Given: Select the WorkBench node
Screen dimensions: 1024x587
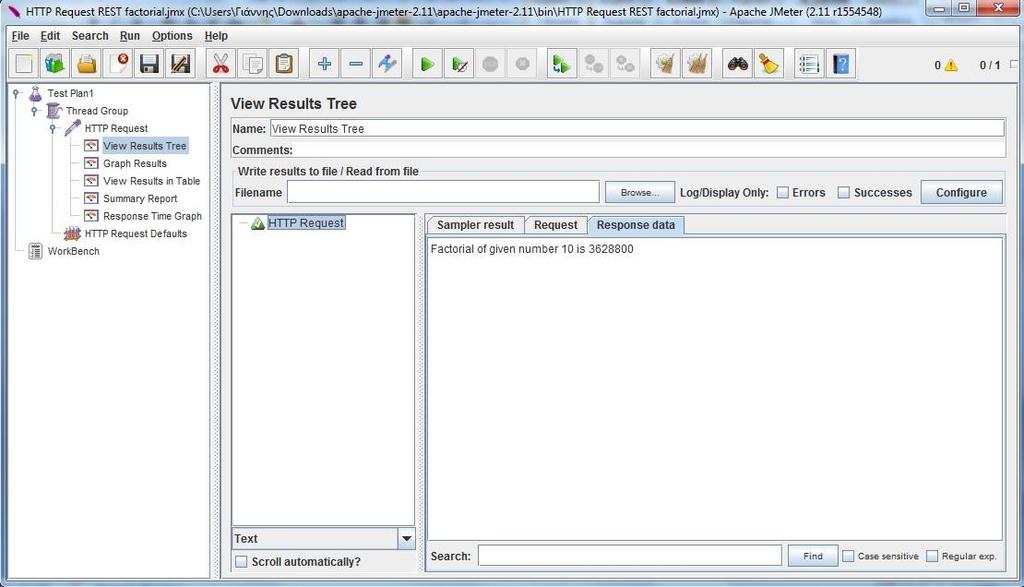Looking at the screenshot, I should (73, 251).
